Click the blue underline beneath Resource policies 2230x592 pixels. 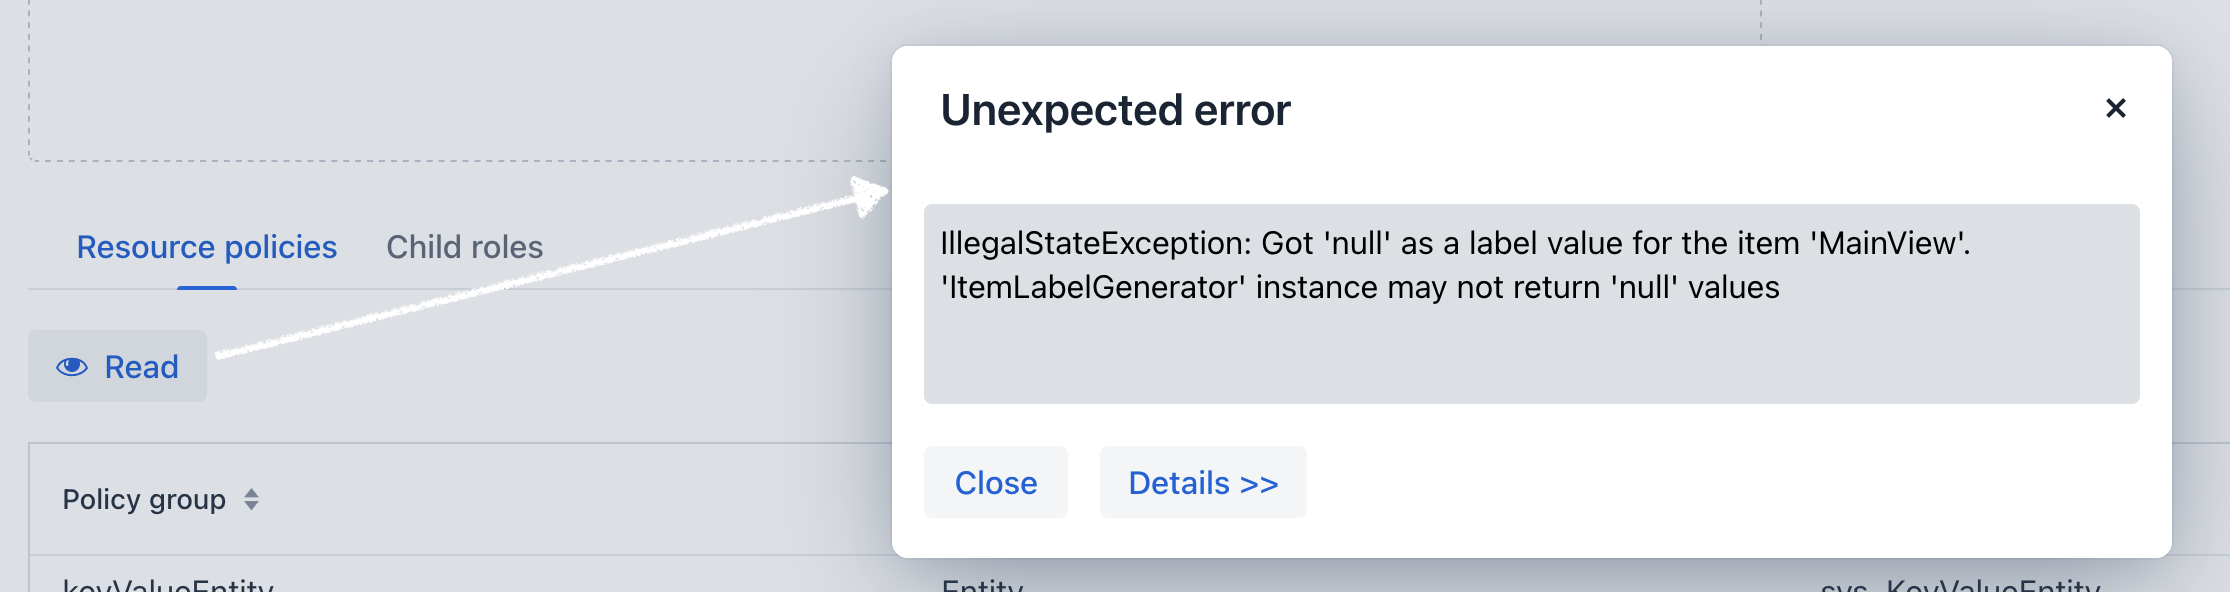(207, 288)
